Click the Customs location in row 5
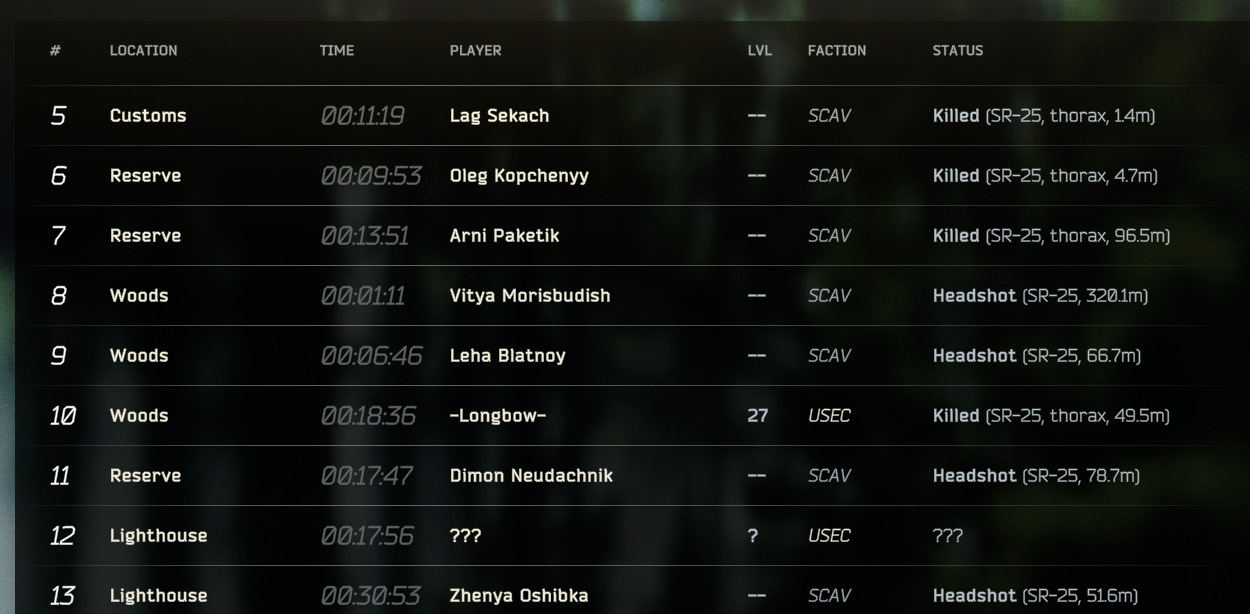Screen dimensions: 1250x614 (148, 116)
